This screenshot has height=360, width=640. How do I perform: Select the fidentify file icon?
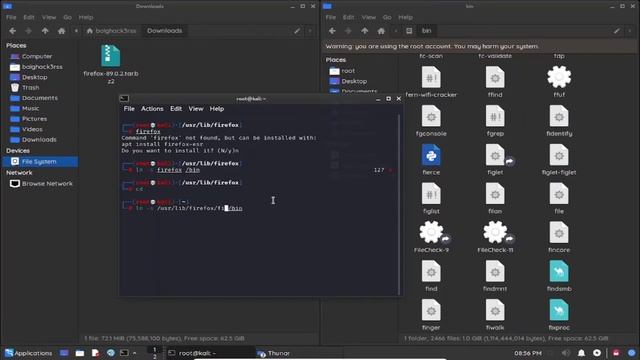(x=559, y=116)
